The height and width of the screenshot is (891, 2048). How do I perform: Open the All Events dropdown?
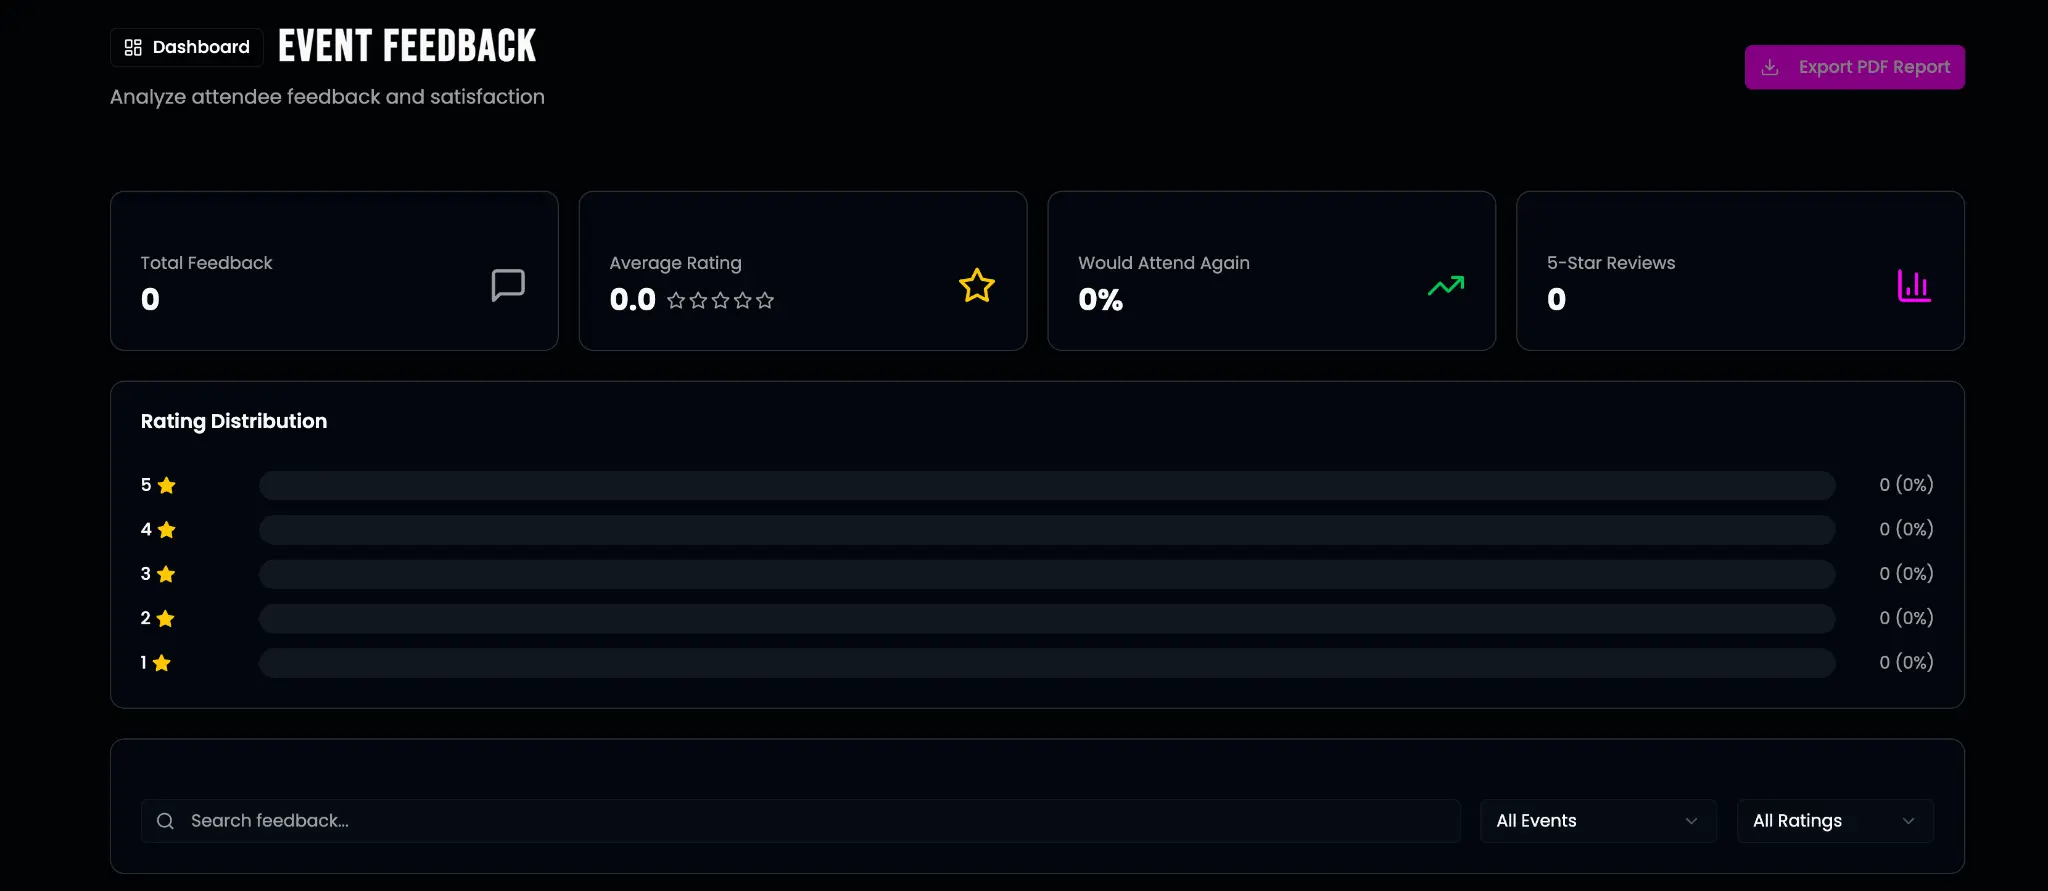click(1598, 821)
